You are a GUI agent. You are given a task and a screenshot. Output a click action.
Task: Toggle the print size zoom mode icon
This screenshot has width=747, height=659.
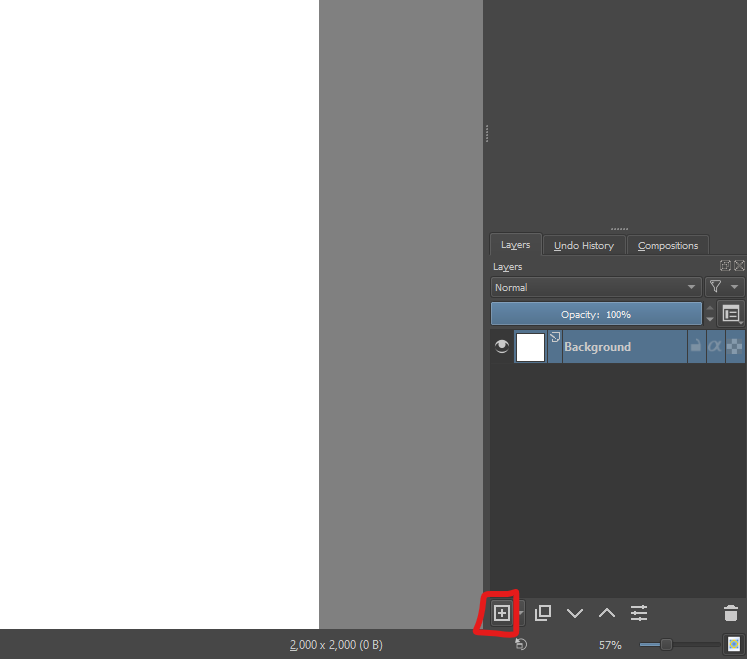(x=734, y=645)
